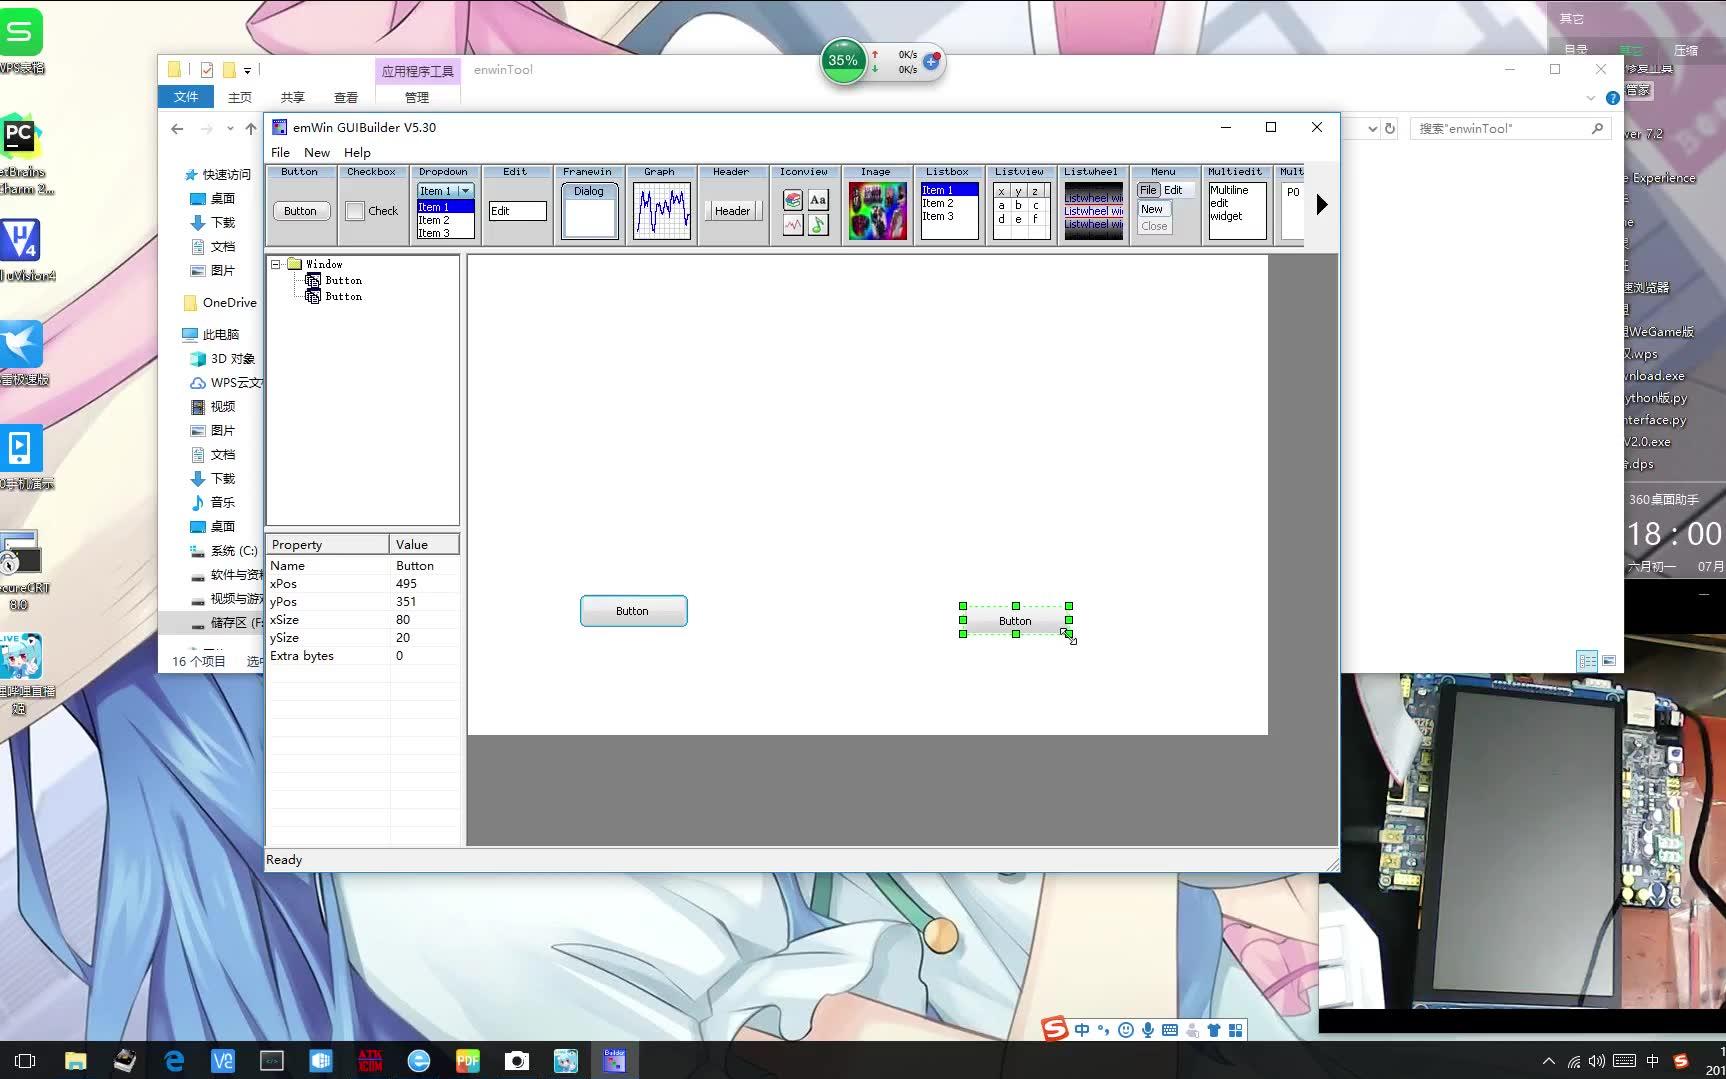Edit the yPos value 351

click(x=425, y=602)
